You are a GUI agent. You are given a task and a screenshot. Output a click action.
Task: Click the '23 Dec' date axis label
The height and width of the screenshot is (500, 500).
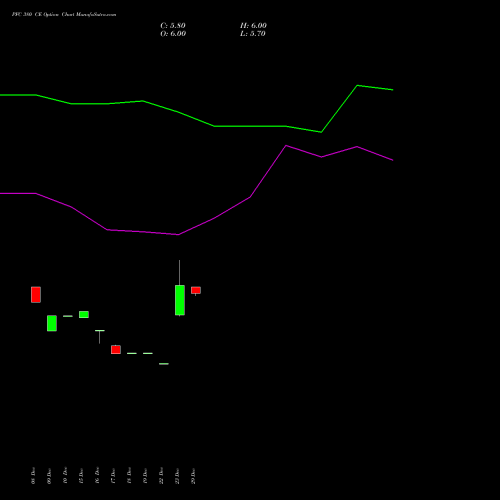[177, 476]
